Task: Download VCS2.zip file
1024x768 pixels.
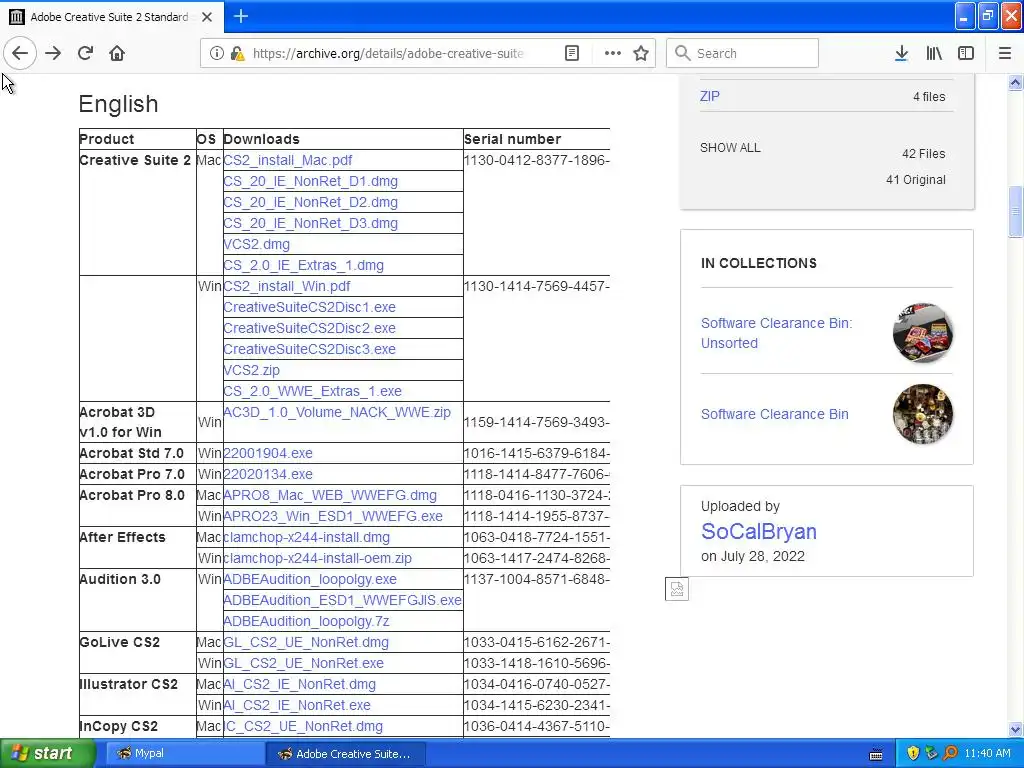Action: 251,370
